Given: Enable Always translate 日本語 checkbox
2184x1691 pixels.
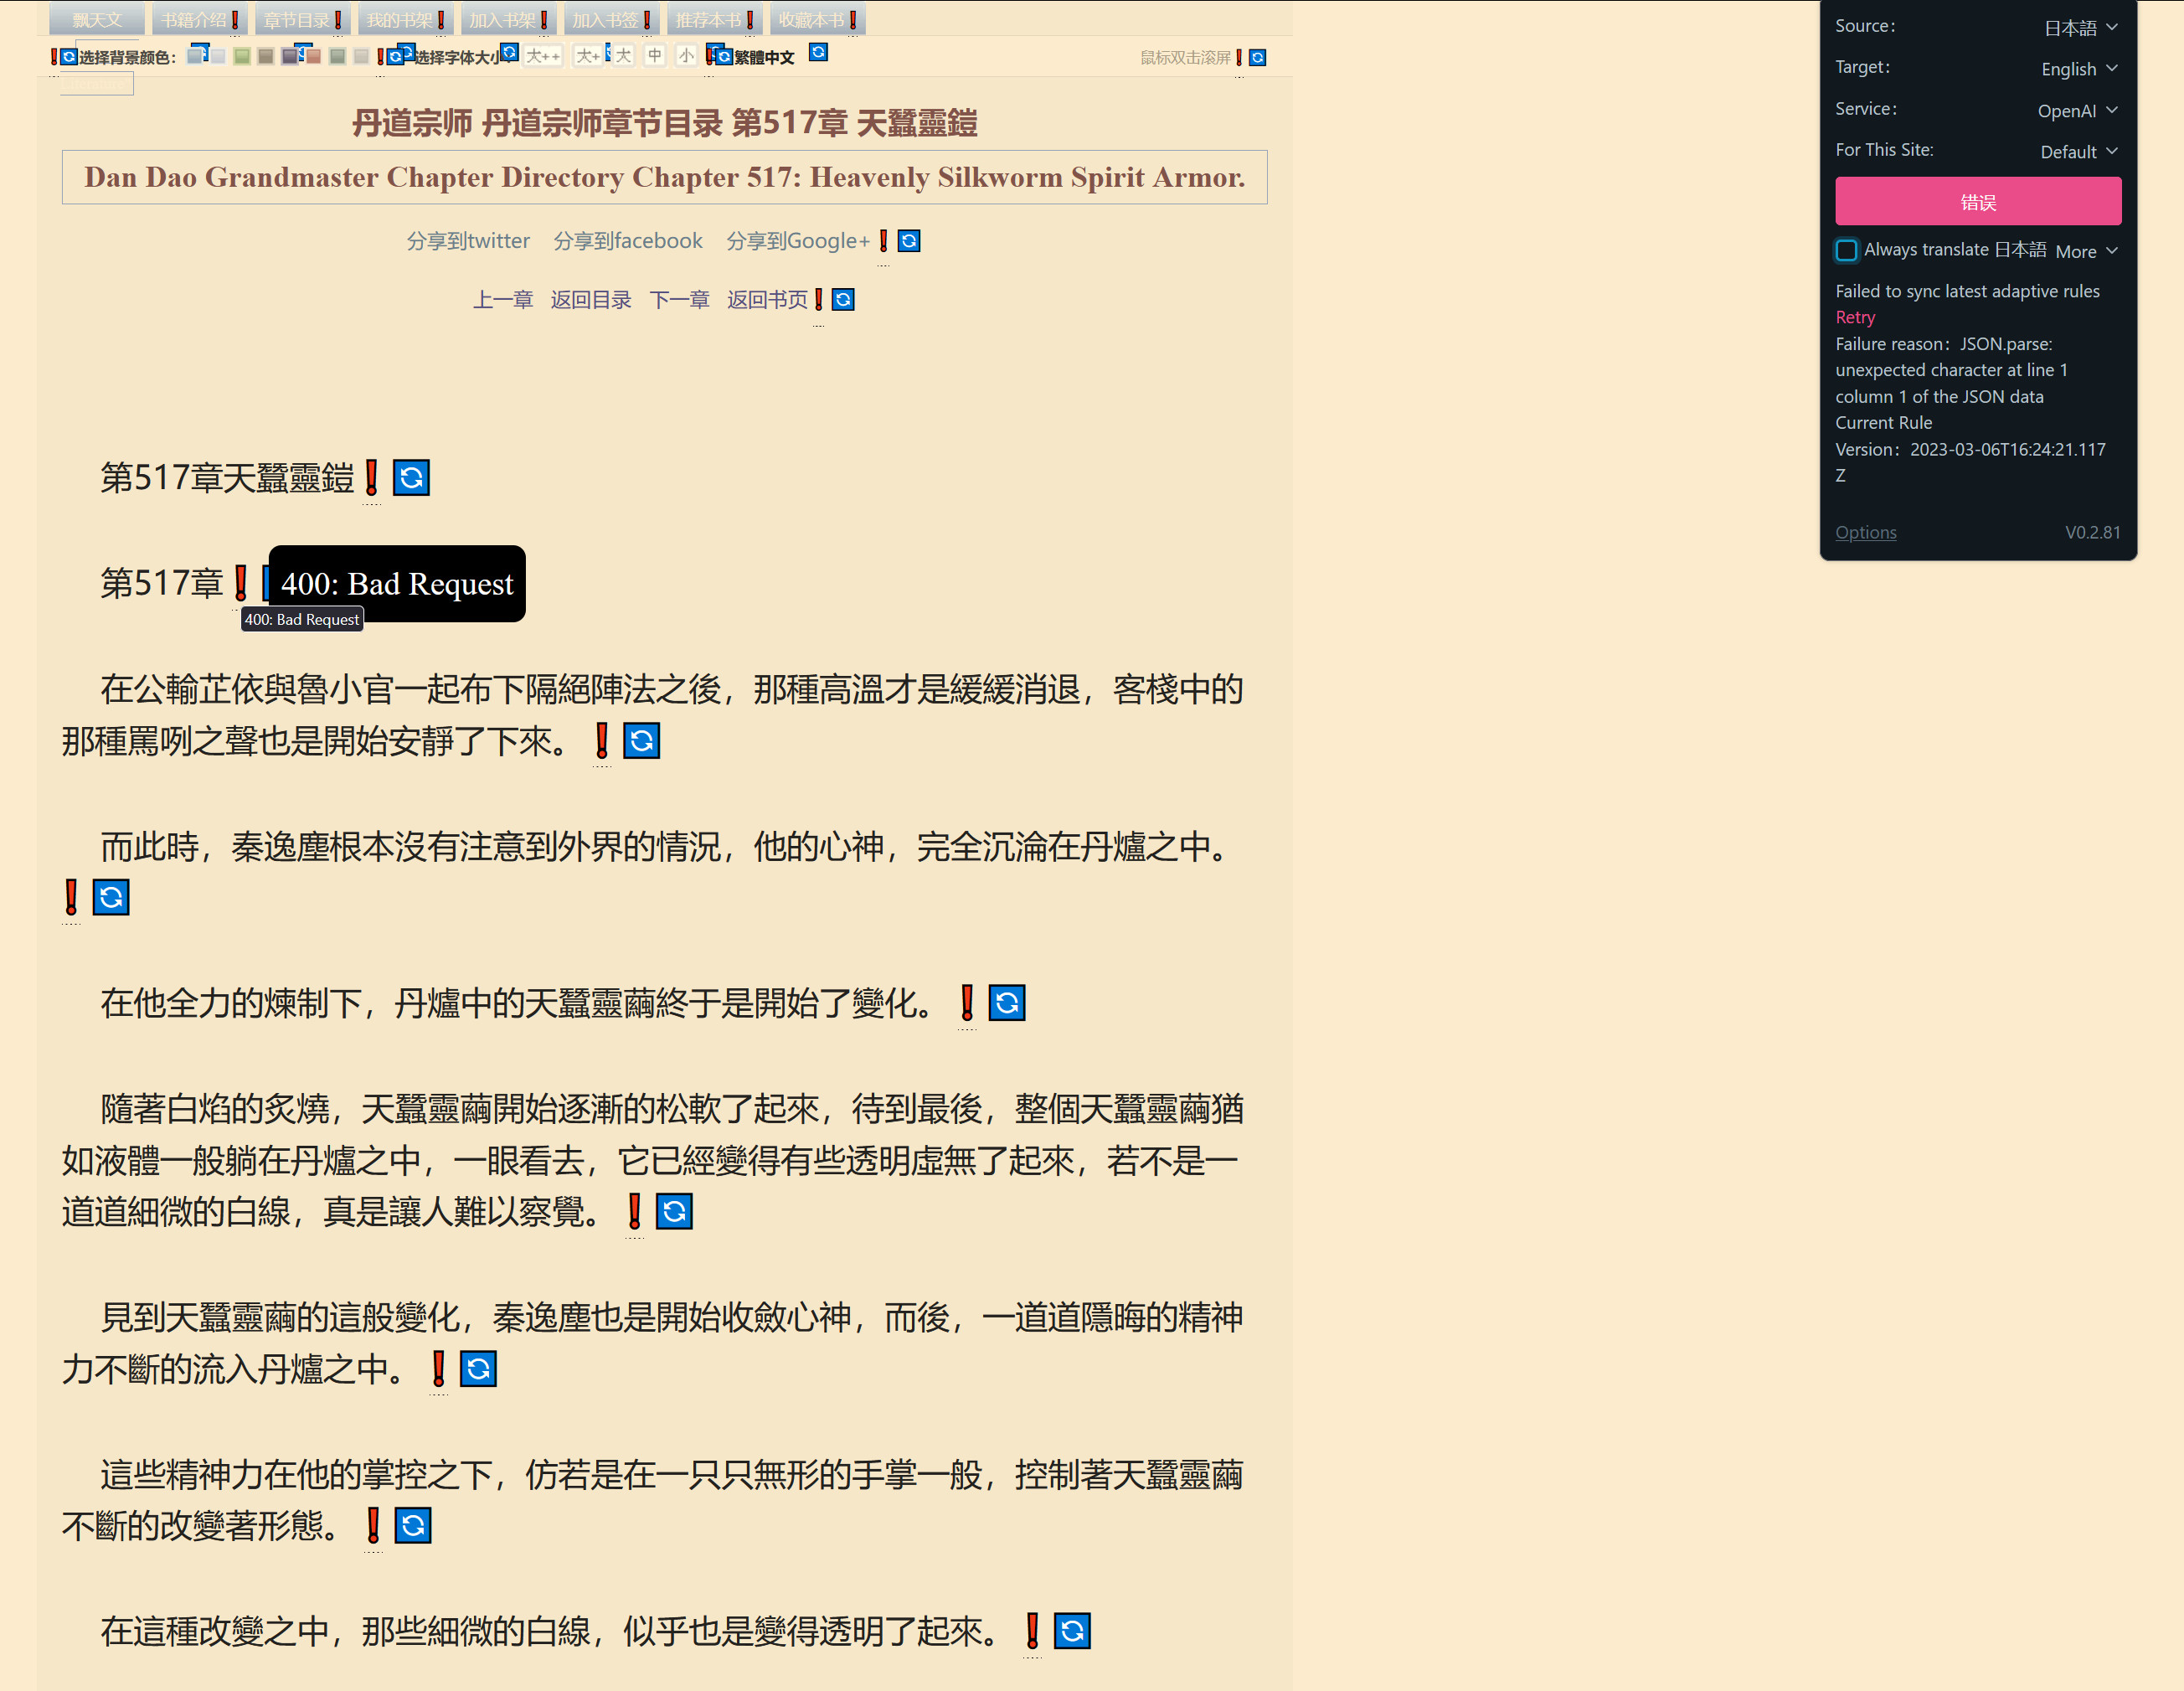Looking at the screenshot, I should pos(1846,250).
